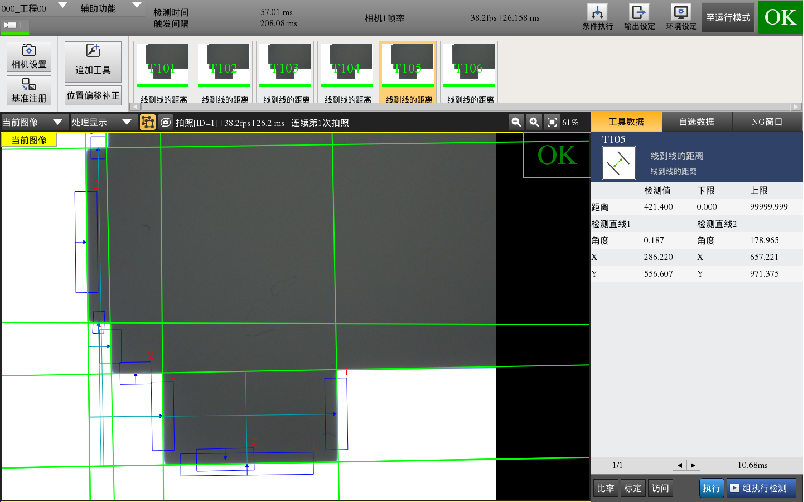Select the T103 tool thumbnail
This screenshot has width=804, height=502.
tap(285, 74)
